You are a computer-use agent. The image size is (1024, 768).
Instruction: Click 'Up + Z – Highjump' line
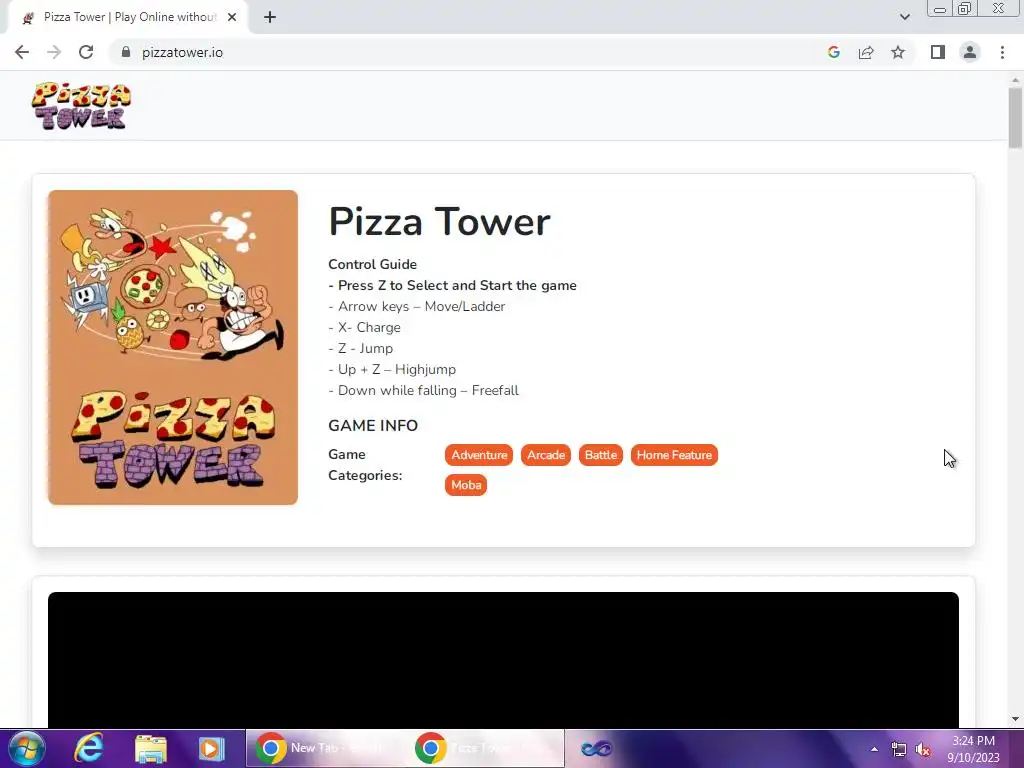(x=392, y=369)
